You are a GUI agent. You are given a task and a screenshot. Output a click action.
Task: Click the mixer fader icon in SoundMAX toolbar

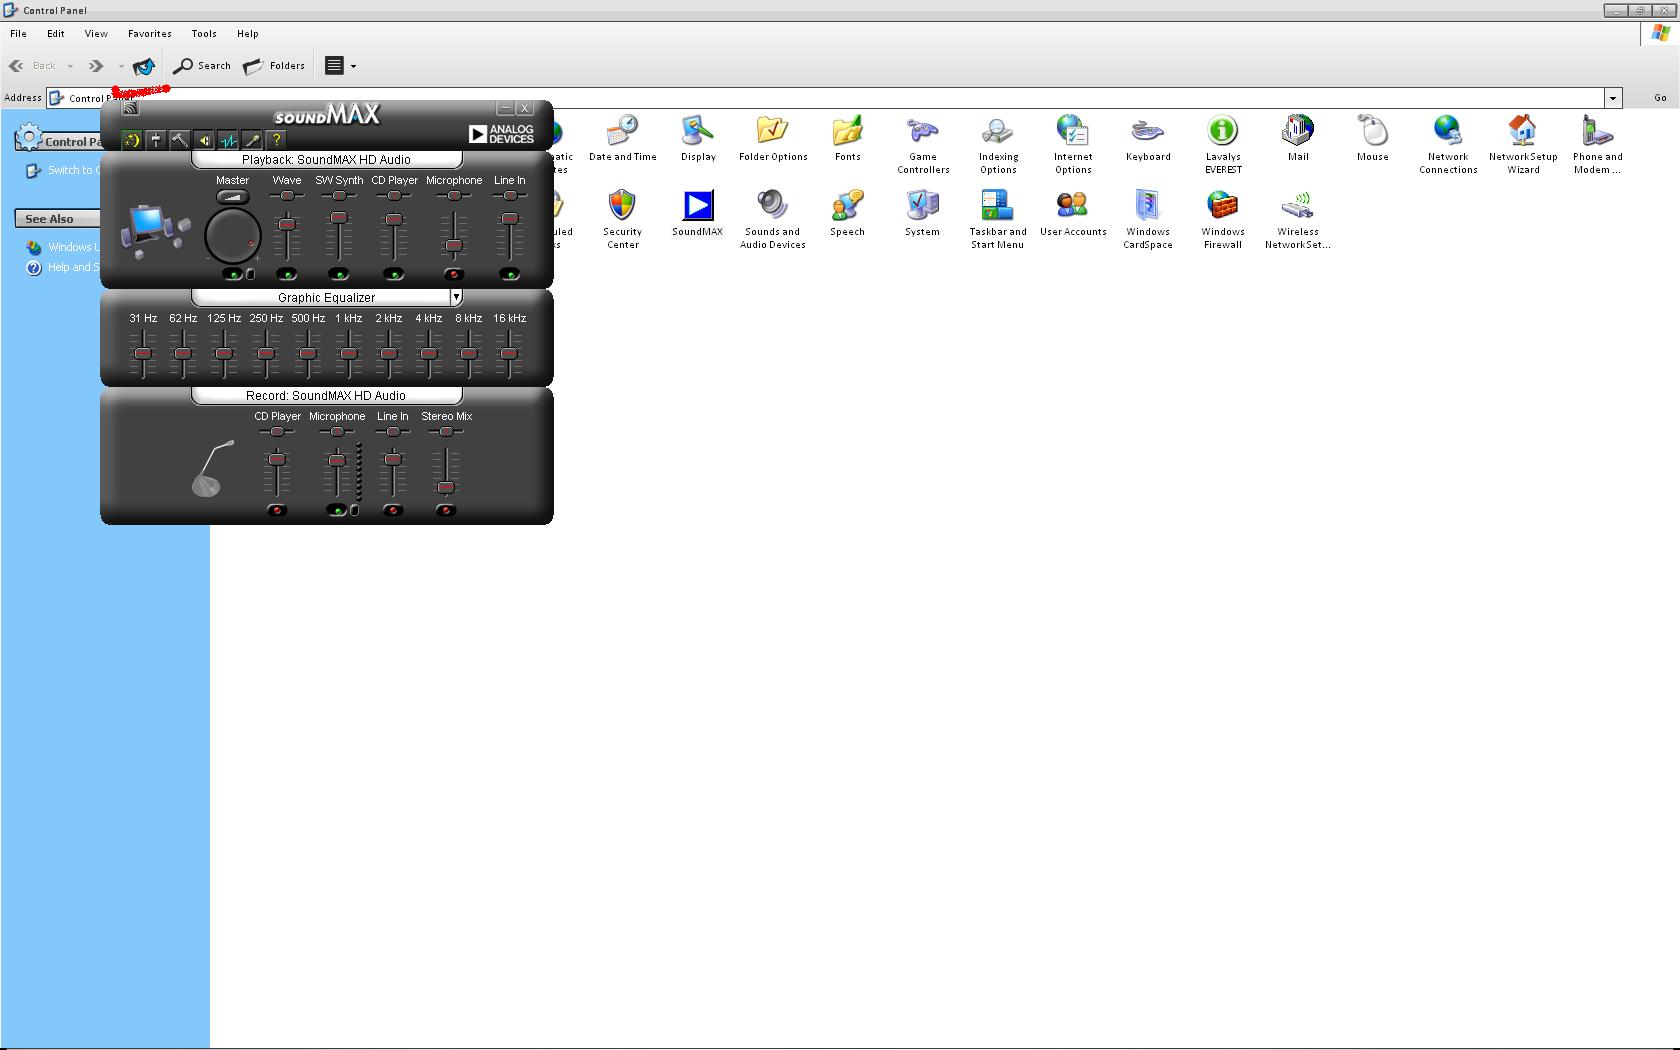[x=156, y=141]
